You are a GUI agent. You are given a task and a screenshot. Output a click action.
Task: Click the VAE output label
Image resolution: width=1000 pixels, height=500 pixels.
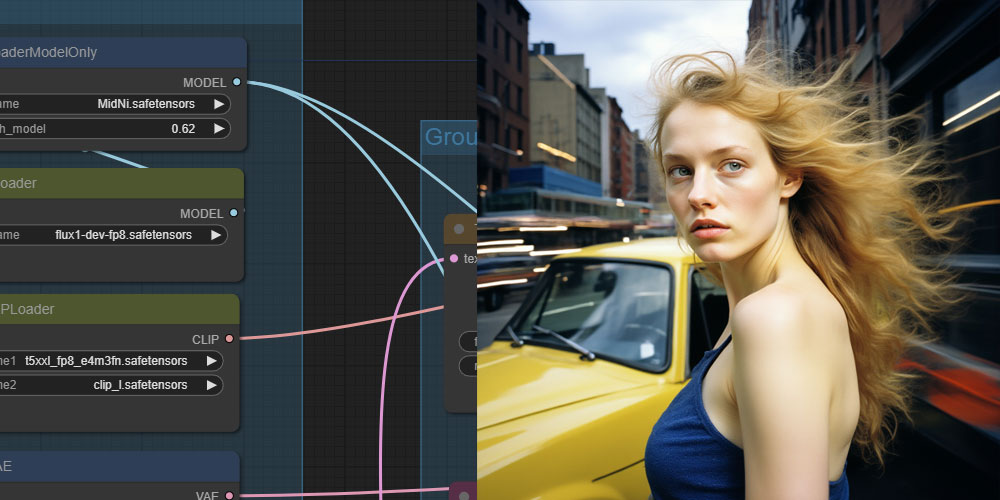(x=207, y=496)
